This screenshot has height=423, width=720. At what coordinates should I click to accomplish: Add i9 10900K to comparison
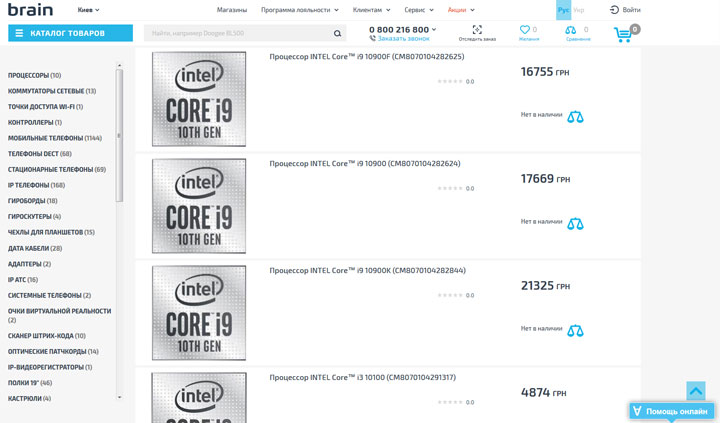[x=575, y=331]
